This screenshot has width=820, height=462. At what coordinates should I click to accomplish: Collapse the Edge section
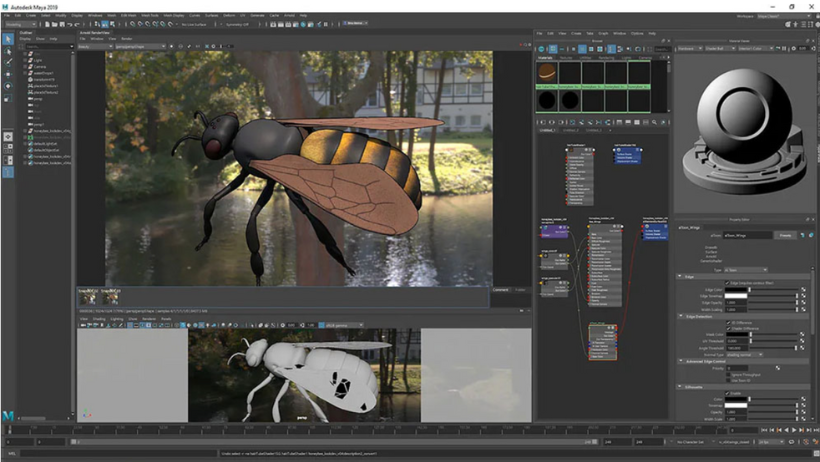[x=680, y=276]
